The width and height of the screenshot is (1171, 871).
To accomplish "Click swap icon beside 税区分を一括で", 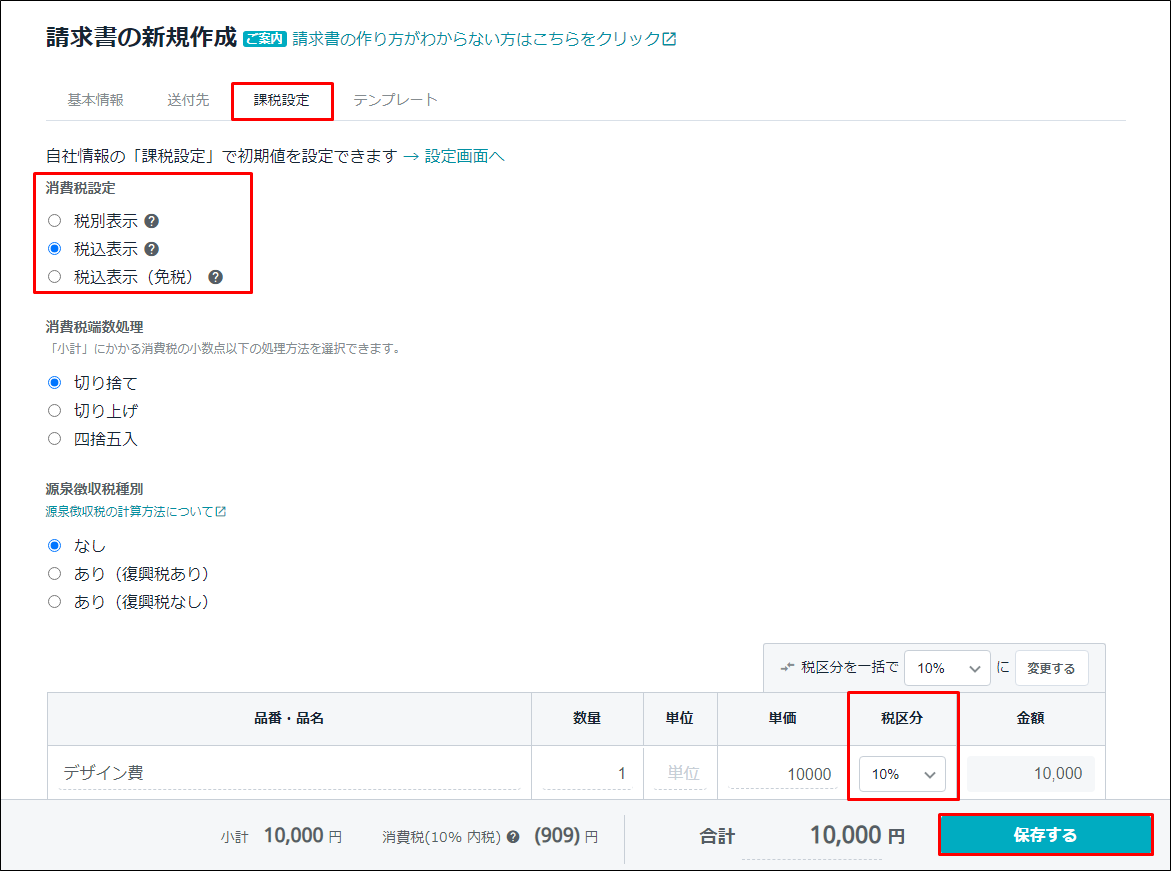I will [787, 667].
